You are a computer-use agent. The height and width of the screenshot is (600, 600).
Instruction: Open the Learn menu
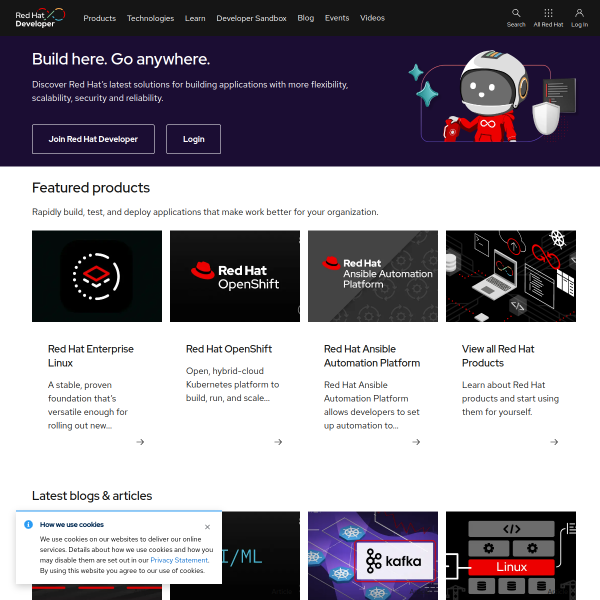click(195, 18)
